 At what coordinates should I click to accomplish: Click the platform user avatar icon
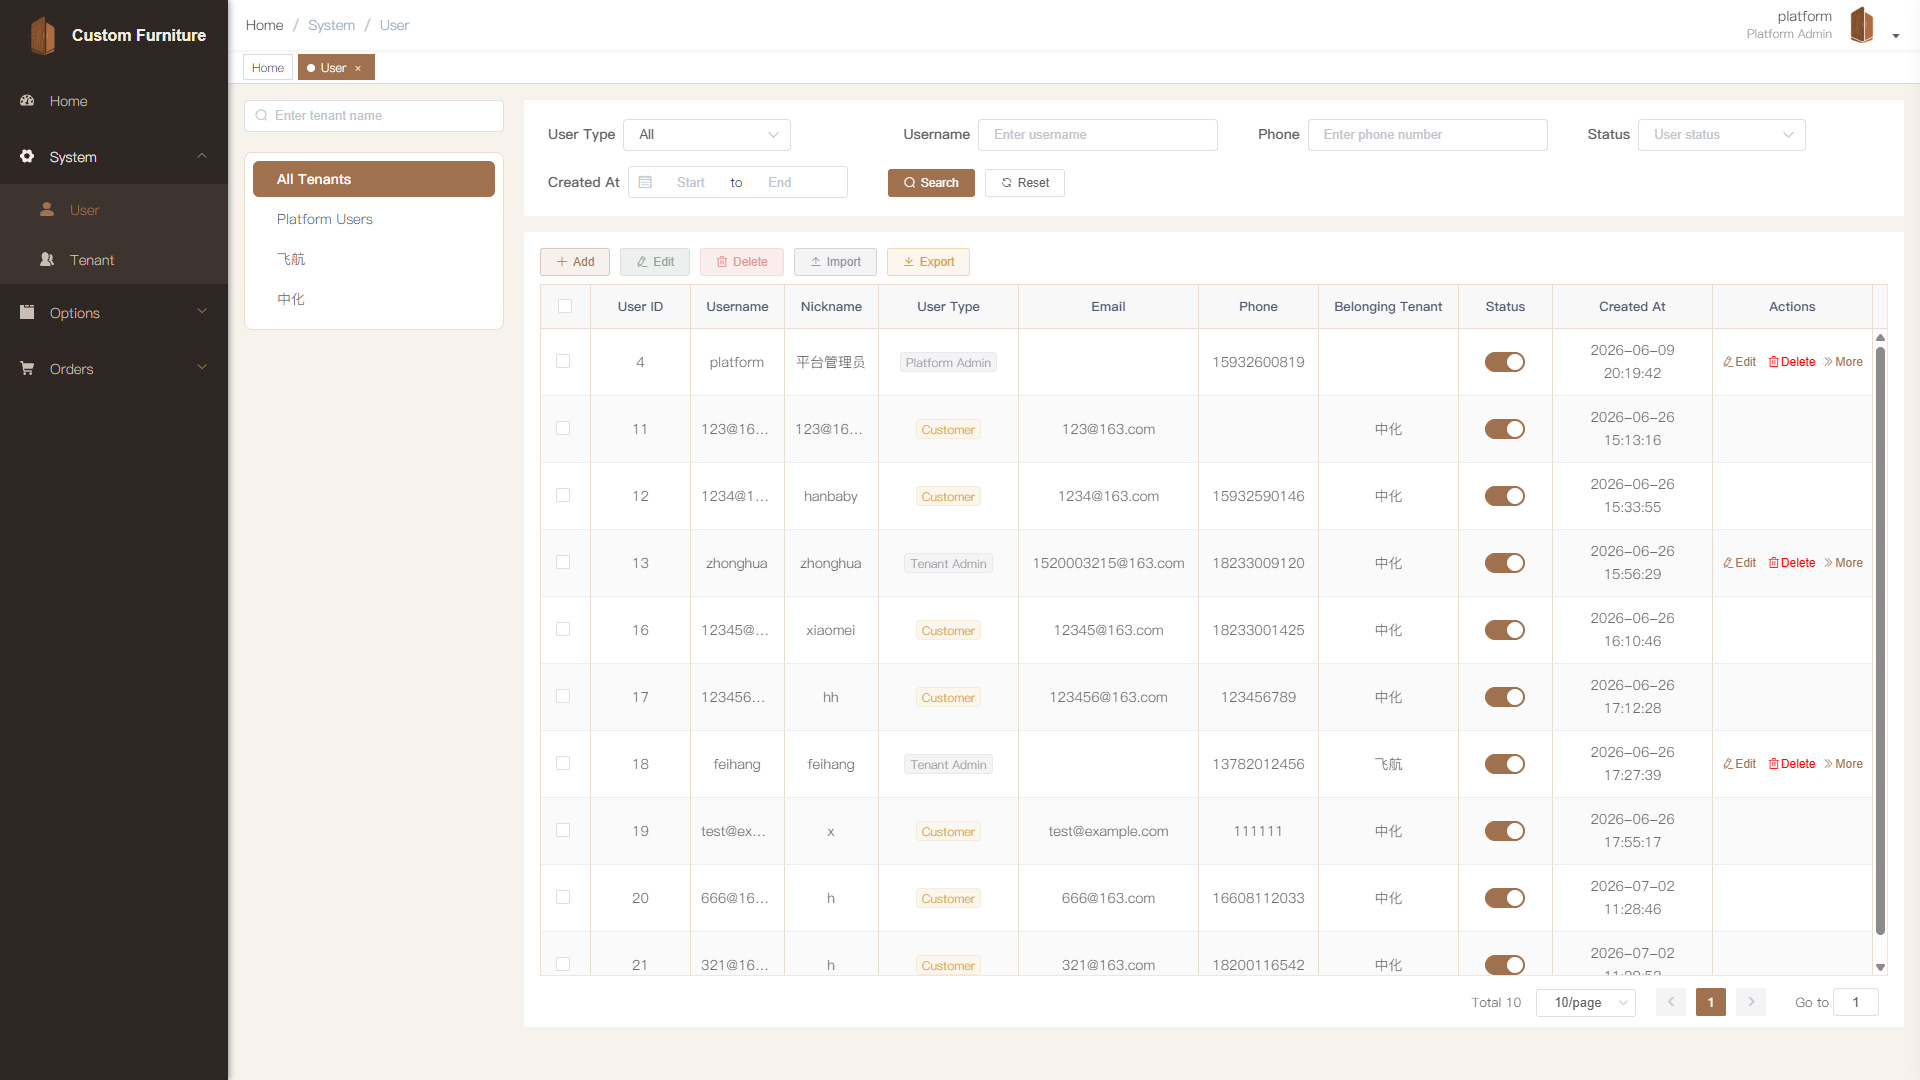click(1861, 25)
